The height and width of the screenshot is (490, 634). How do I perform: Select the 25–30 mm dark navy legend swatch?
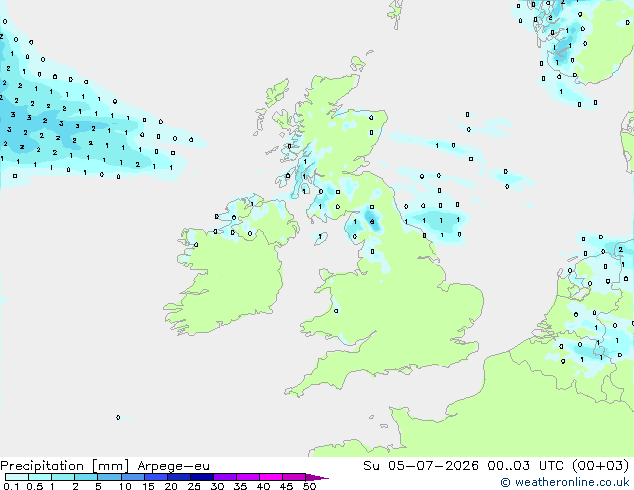[202, 477]
